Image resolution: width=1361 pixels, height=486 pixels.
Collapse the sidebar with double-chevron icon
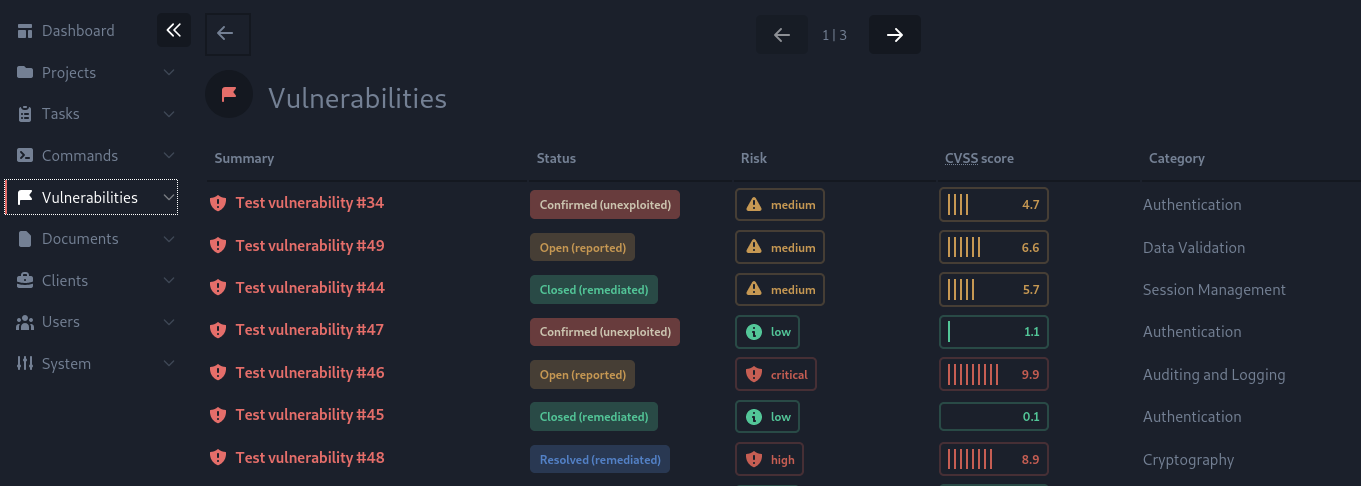coord(174,31)
